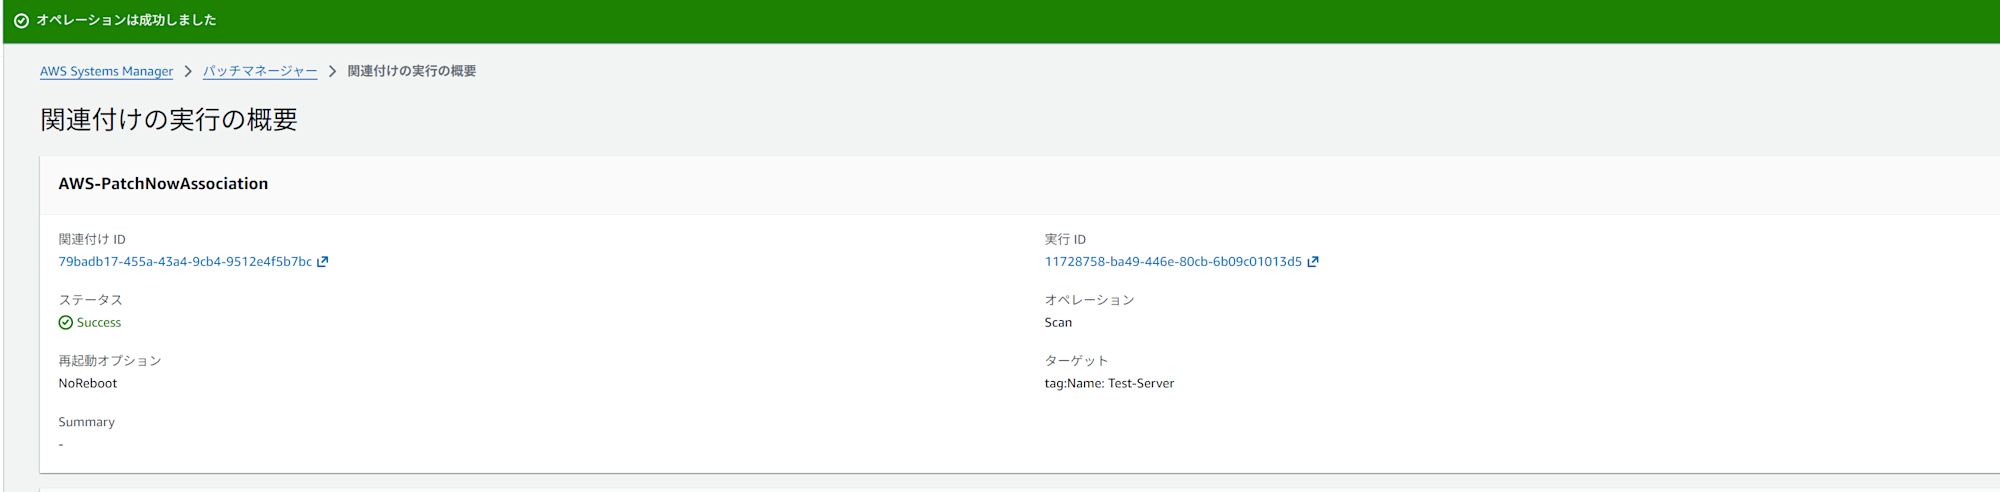Click the Scan operation value
Screen dimensions: 2000x492
1058,323
